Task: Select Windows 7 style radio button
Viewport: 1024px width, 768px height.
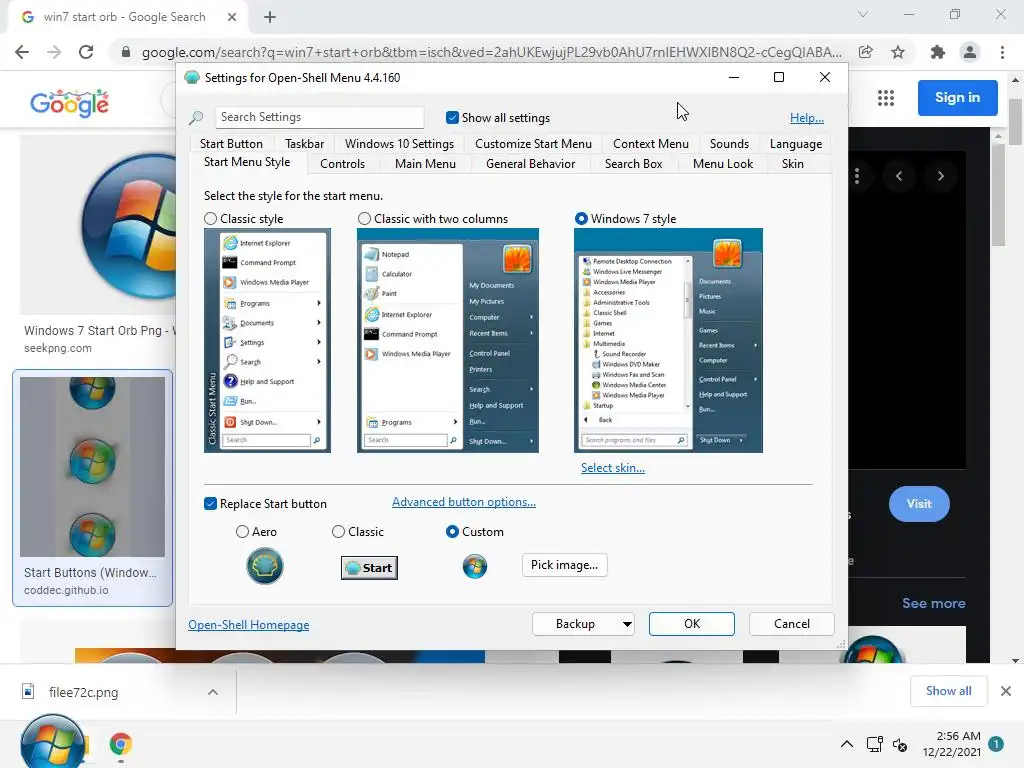Action: point(581,219)
